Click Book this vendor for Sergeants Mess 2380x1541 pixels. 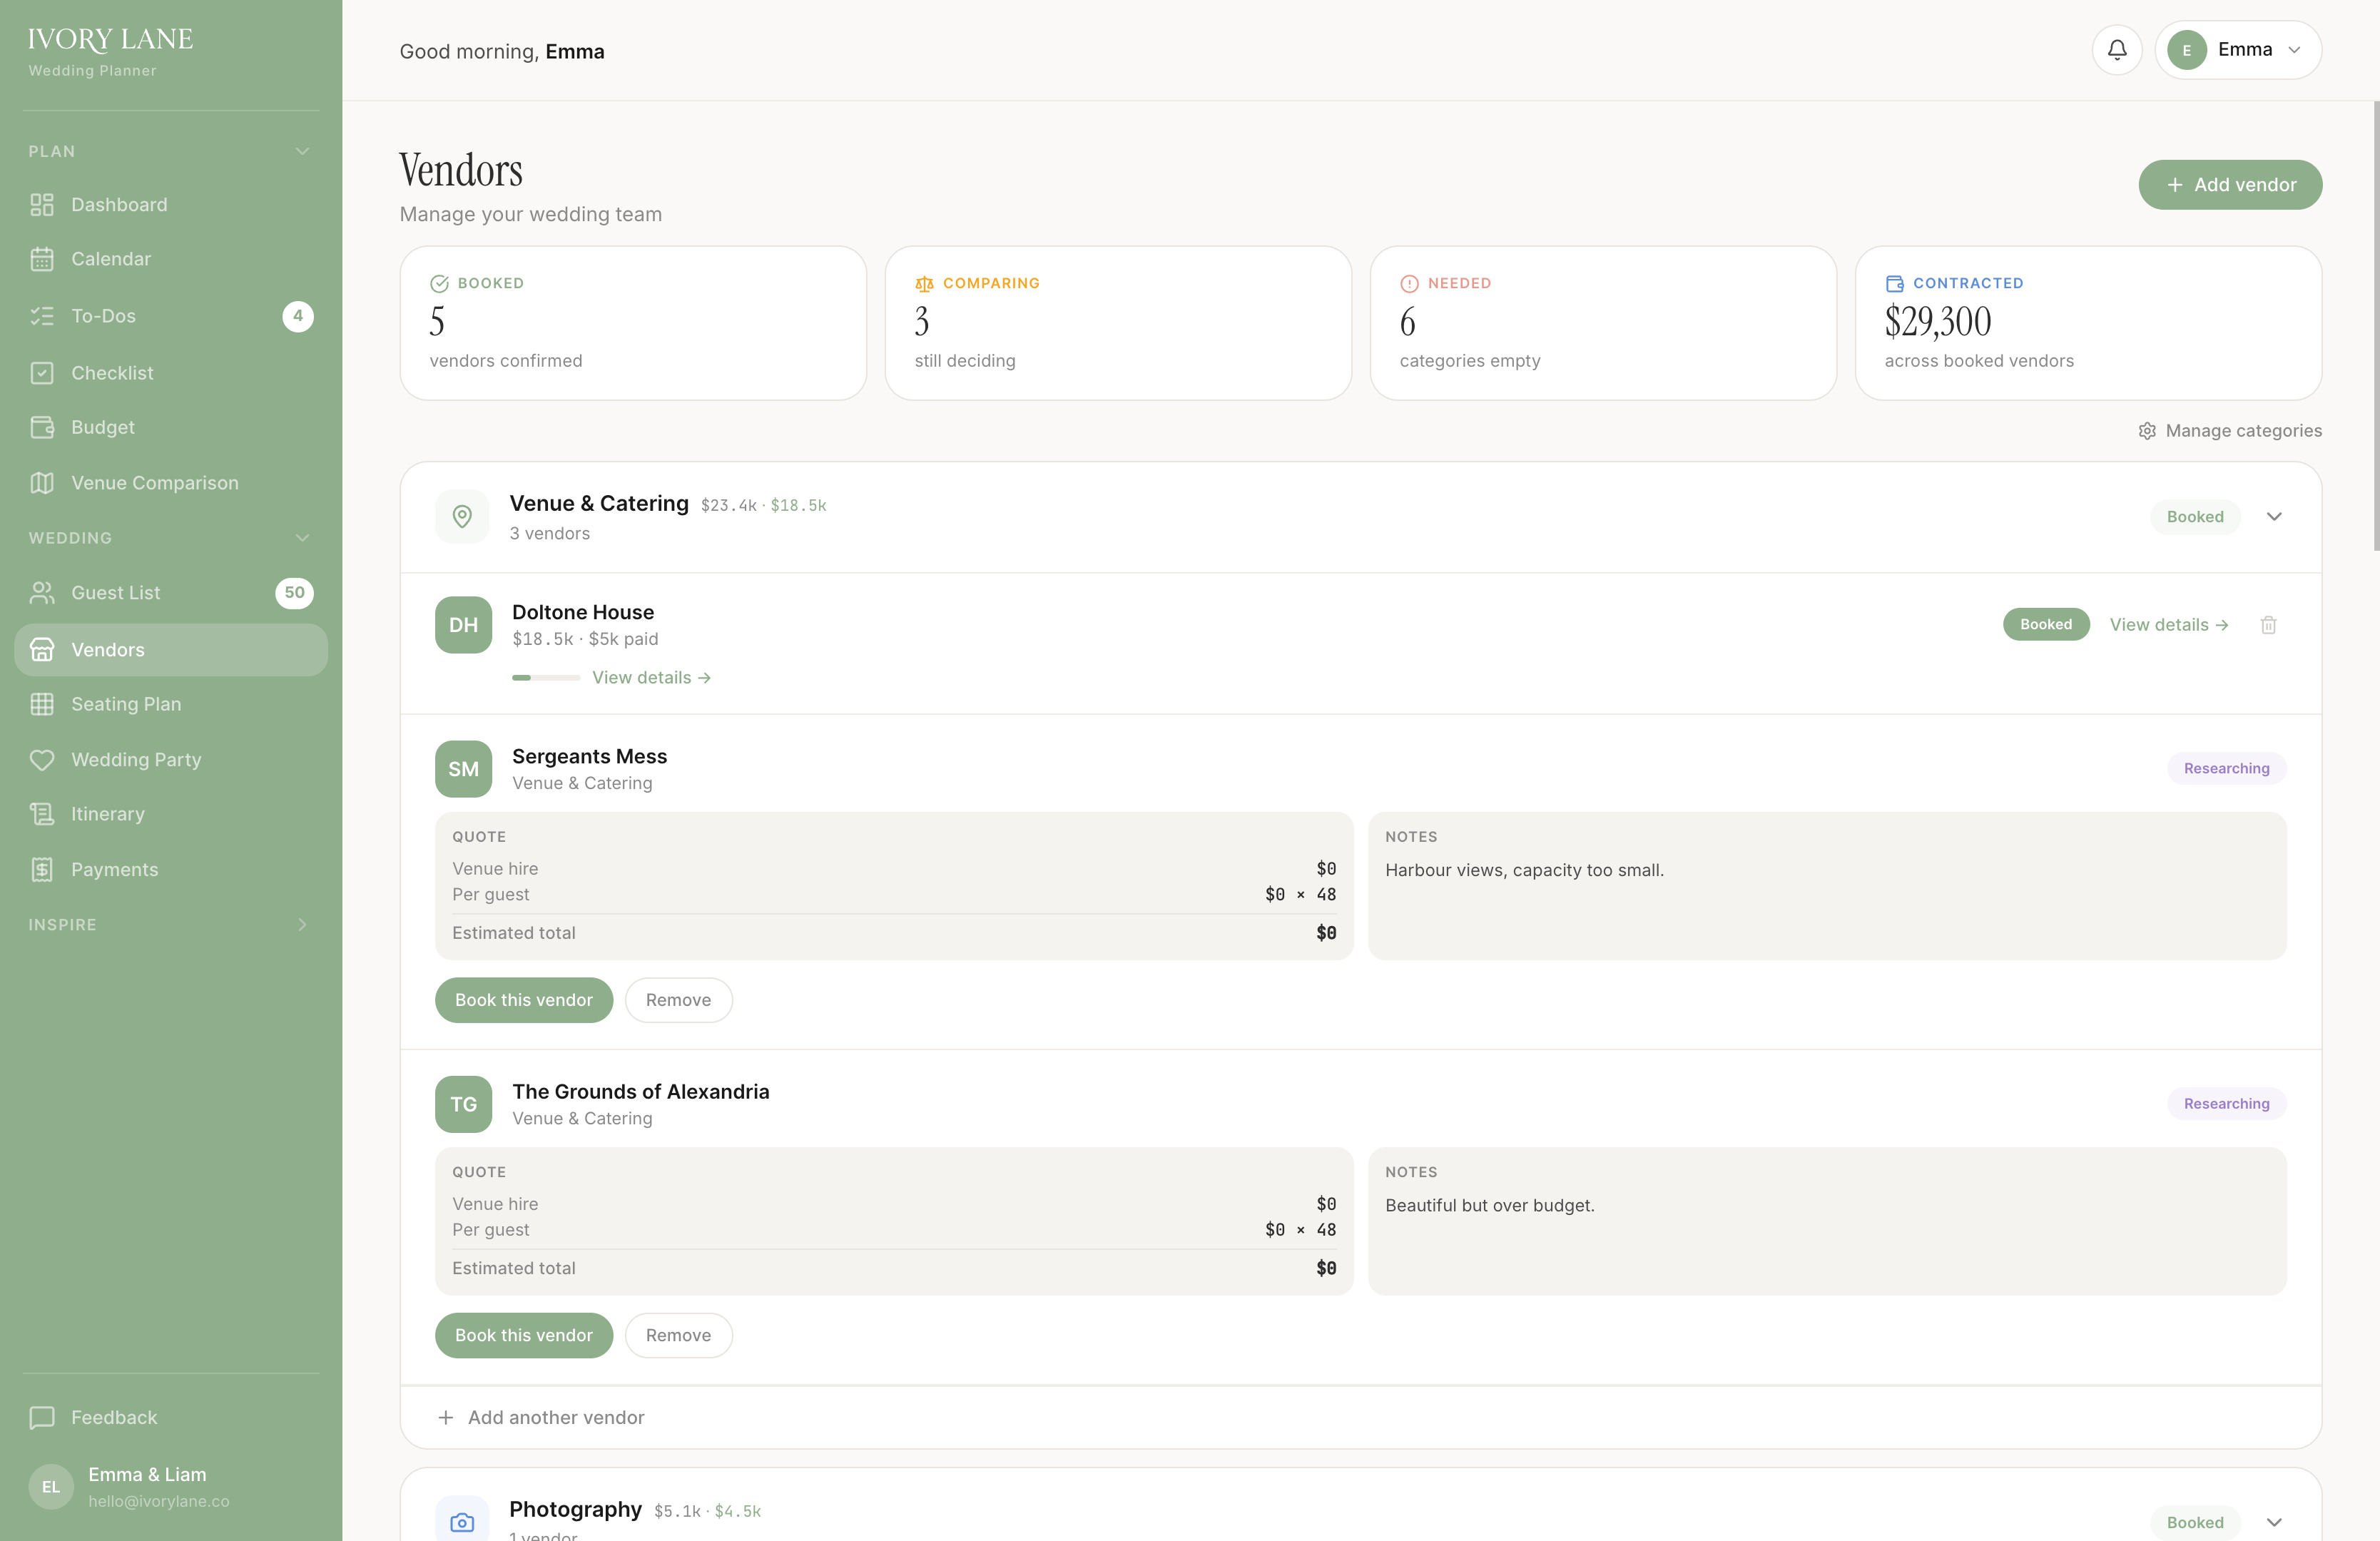[x=523, y=999]
